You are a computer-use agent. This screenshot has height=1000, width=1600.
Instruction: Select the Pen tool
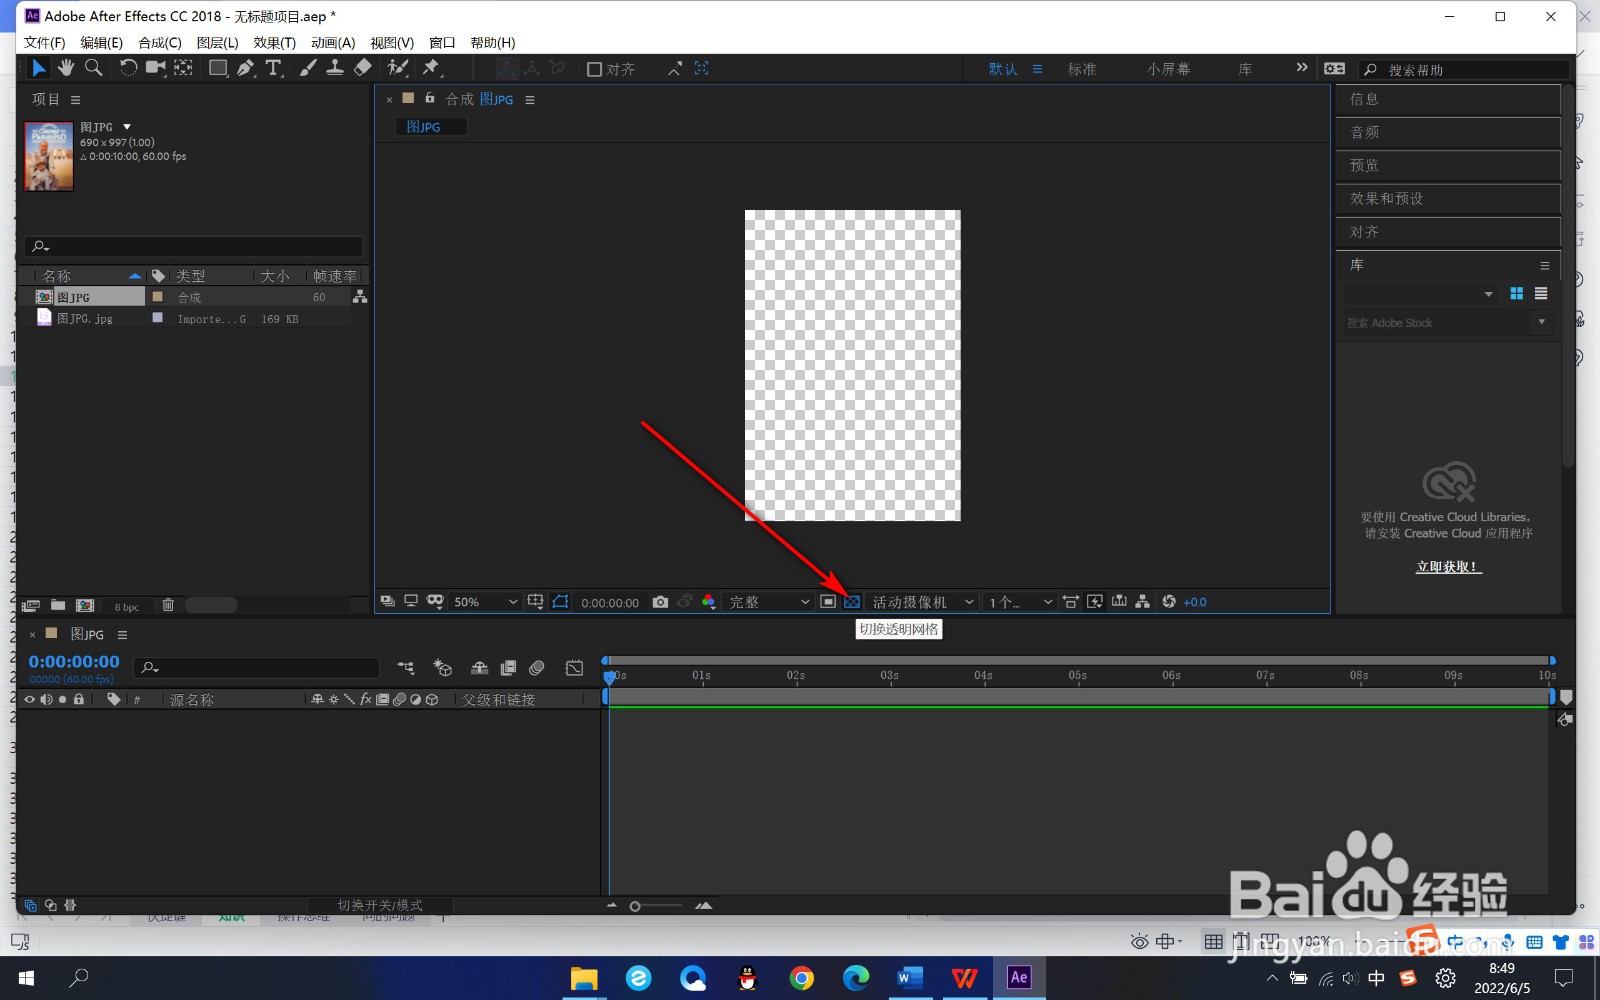point(246,68)
